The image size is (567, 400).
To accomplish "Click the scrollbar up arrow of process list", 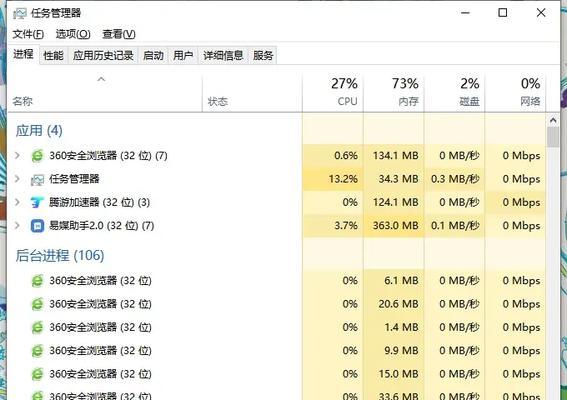I will point(553,120).
